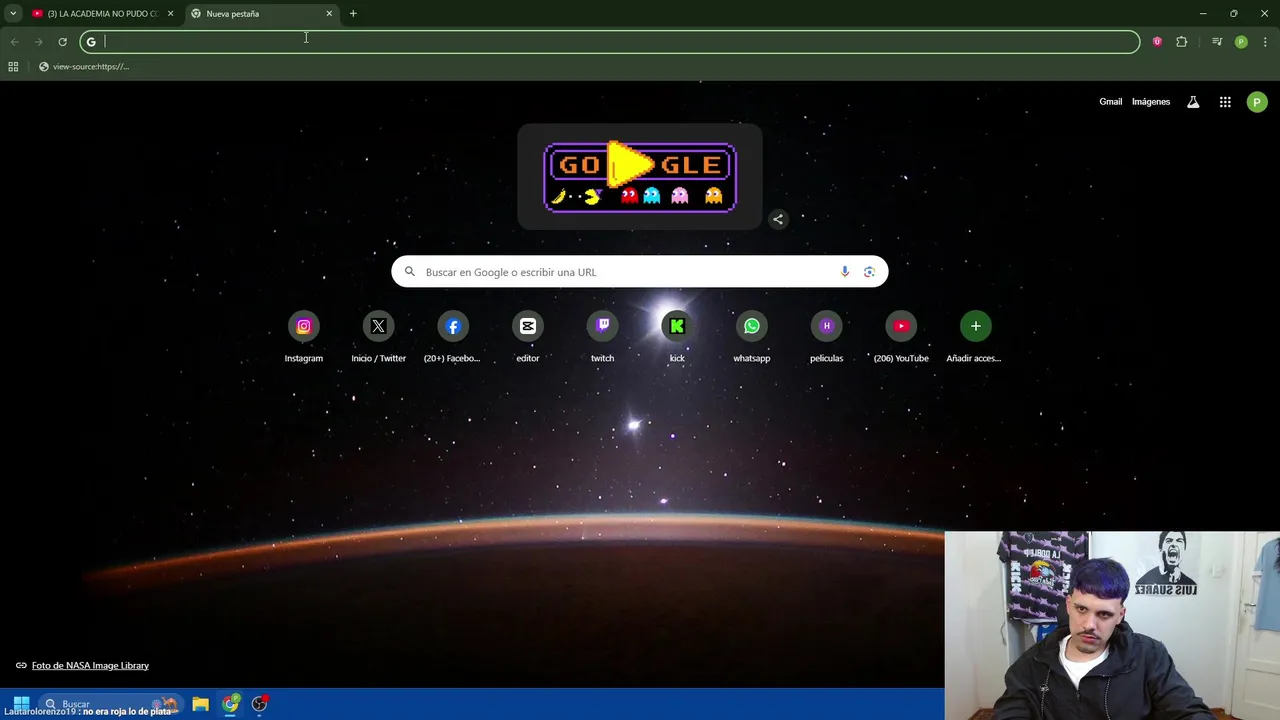Open the Gmail link

(1110, 102)
